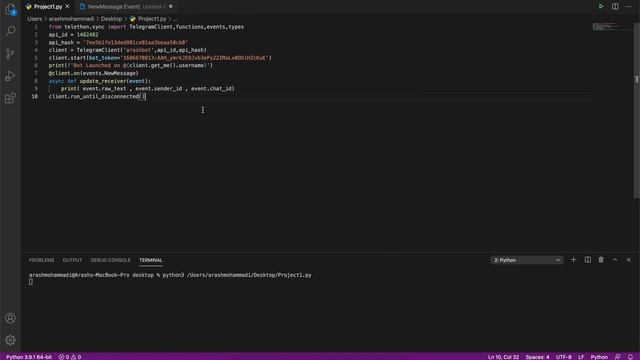Click '@client.on(events.NewMessage)' decorator line
The width and height of the screenshot is (640, 360).
tap(93, 73)
